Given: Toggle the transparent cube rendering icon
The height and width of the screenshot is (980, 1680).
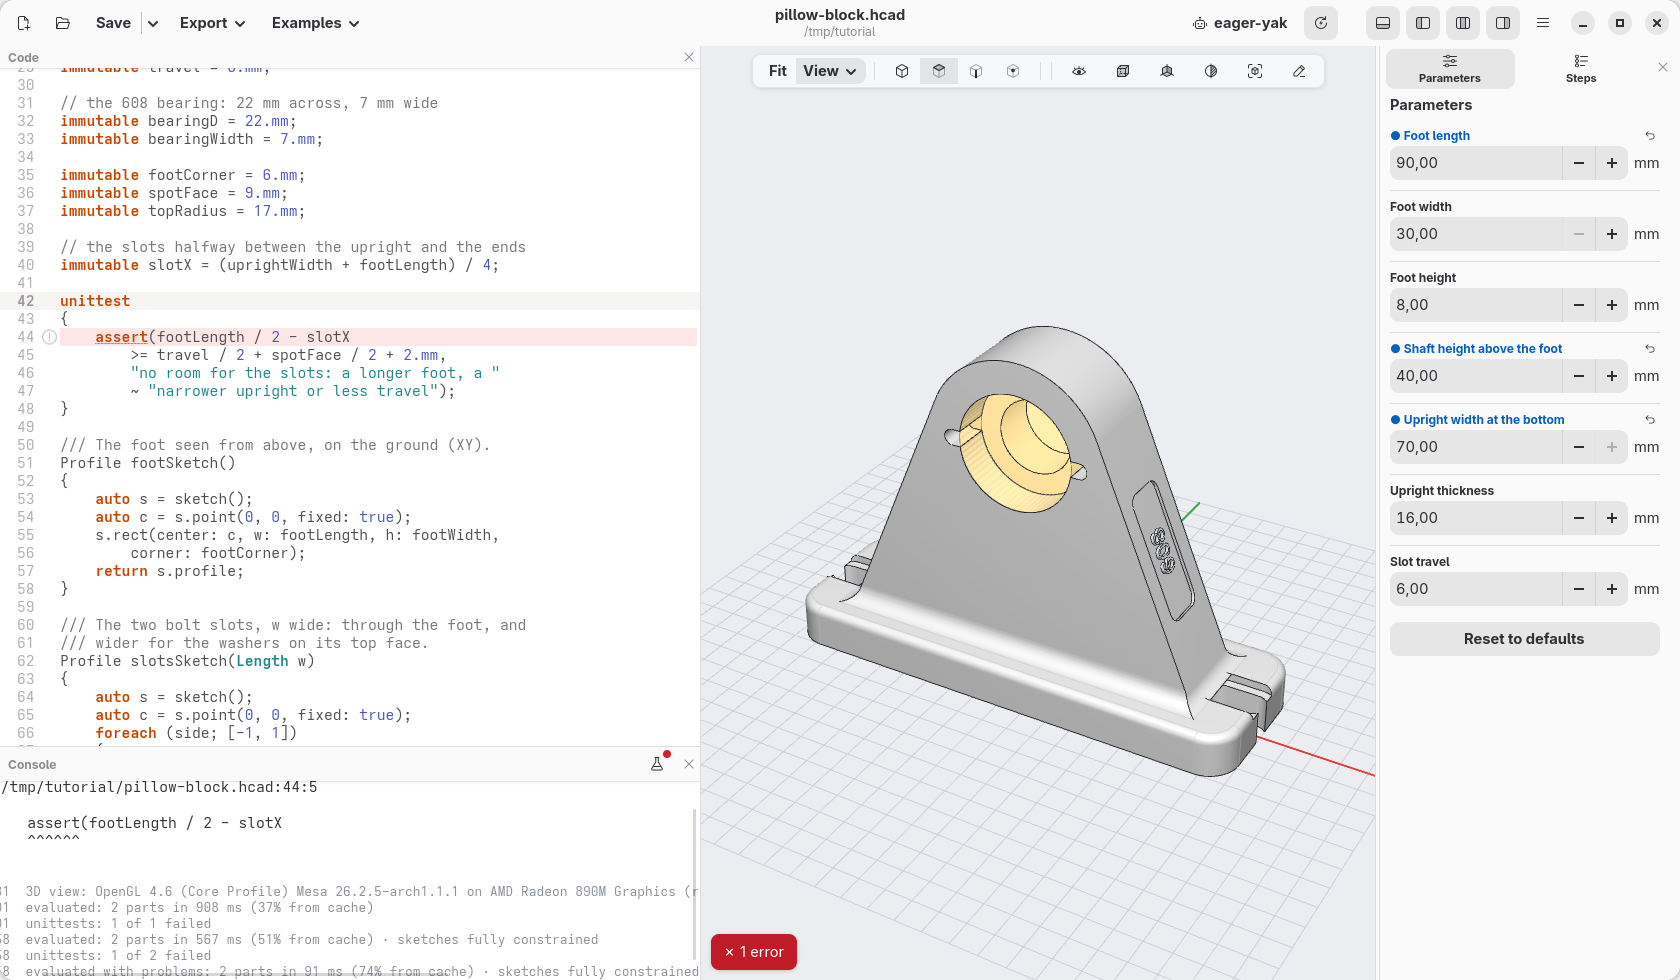Looking at the screenshot, I should tap(1123, 71).
